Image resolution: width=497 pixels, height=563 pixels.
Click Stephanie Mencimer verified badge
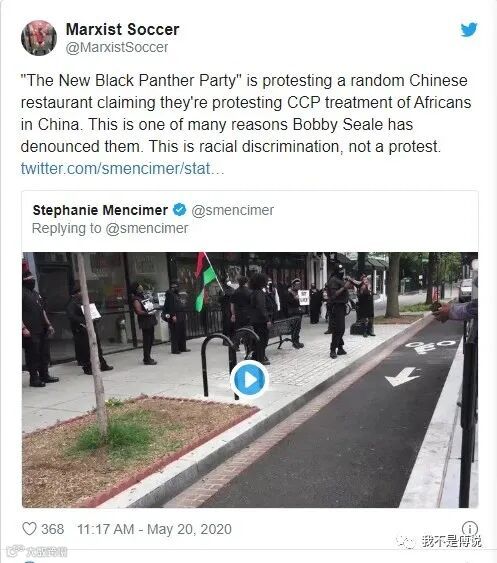pyautogui.click(x=180, y=210)
